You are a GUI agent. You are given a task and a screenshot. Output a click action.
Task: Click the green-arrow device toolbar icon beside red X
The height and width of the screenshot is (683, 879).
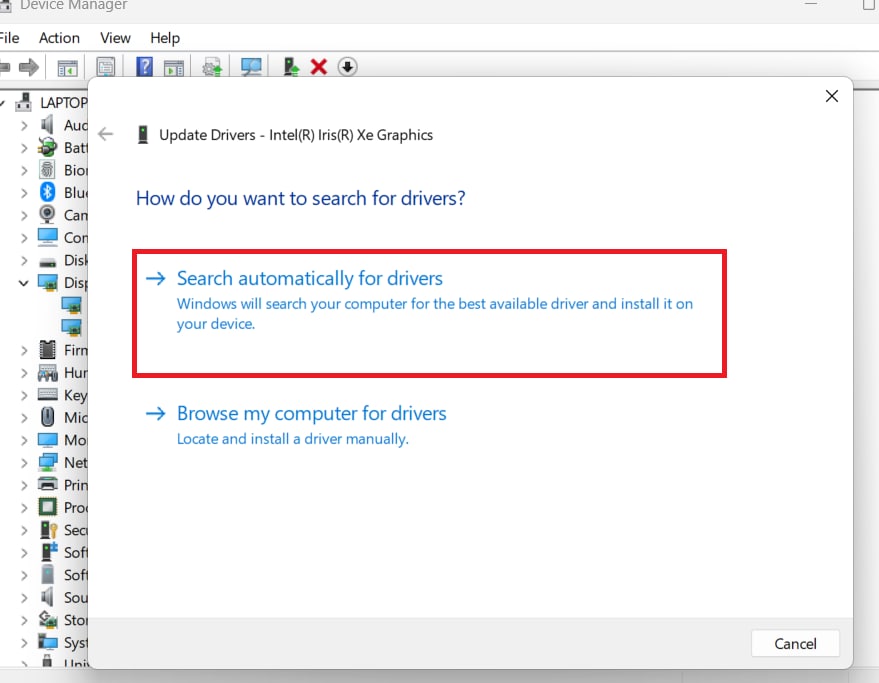pyautogui.click(x=291, y=67)
